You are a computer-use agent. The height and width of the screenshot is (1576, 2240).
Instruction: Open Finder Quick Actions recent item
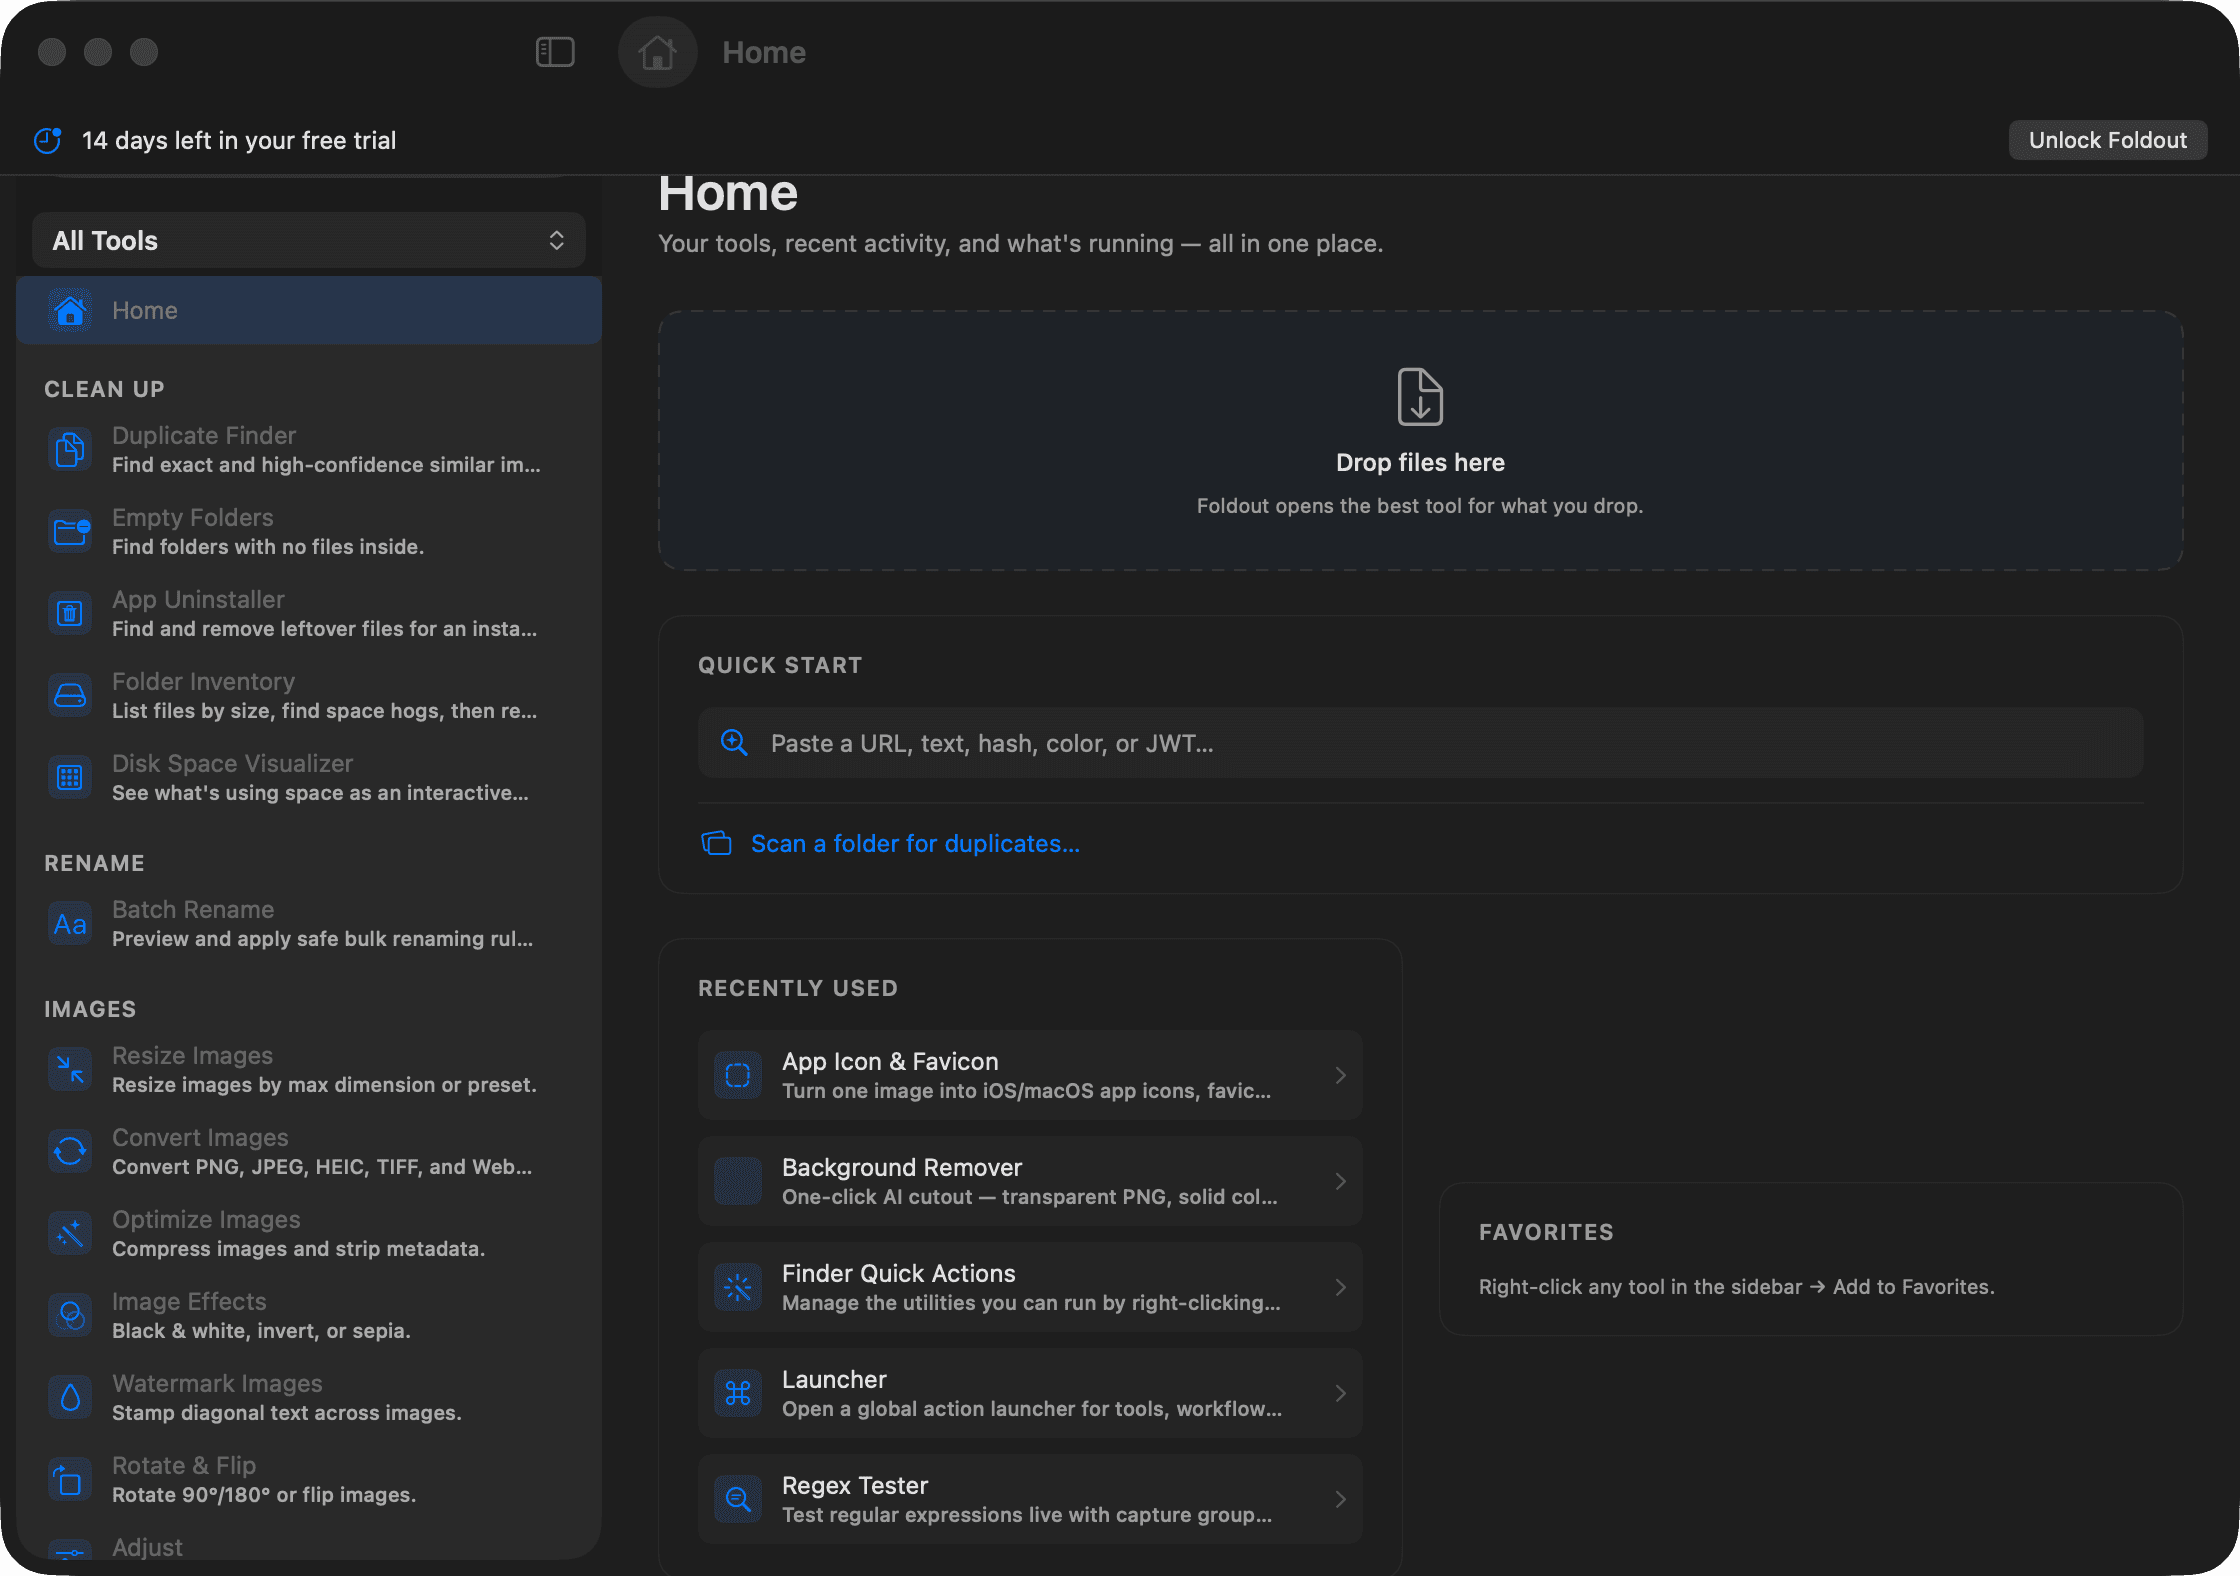point(1030,1287)
